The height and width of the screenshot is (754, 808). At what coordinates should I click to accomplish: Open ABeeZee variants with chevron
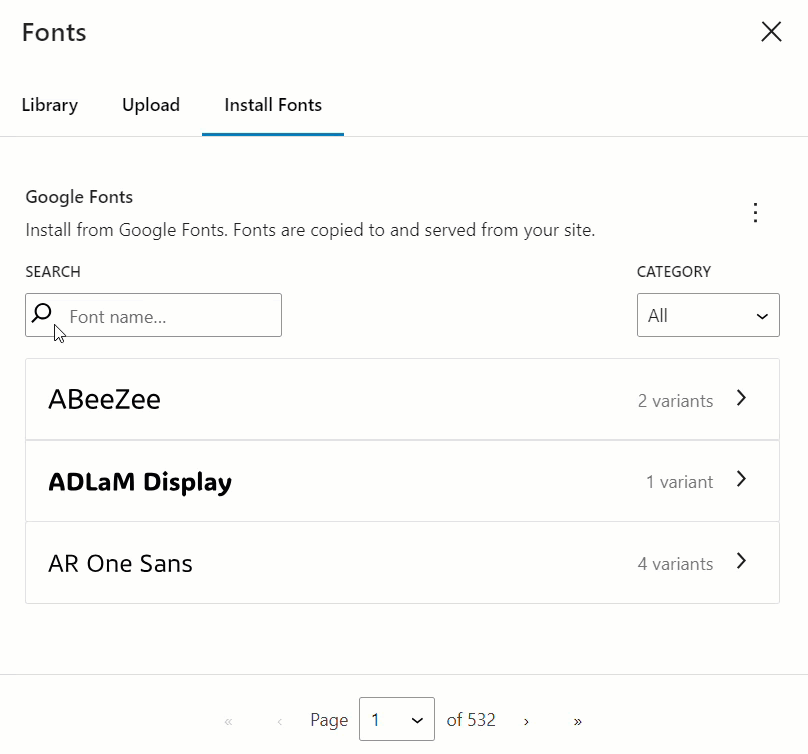(741, 398)
